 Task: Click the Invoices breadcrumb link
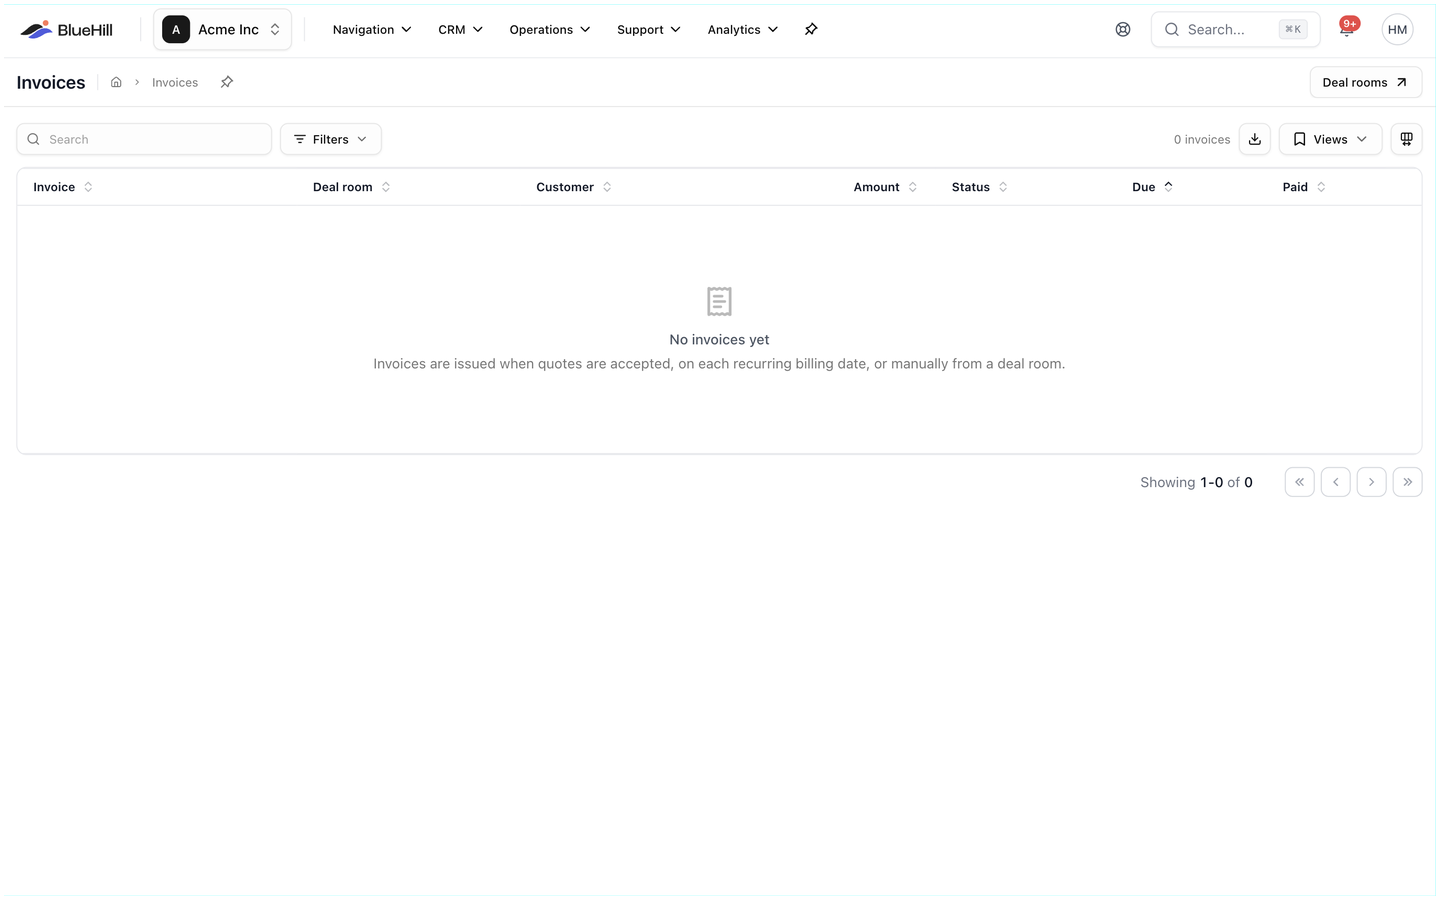pyautogui.click(x=175, y=83)
